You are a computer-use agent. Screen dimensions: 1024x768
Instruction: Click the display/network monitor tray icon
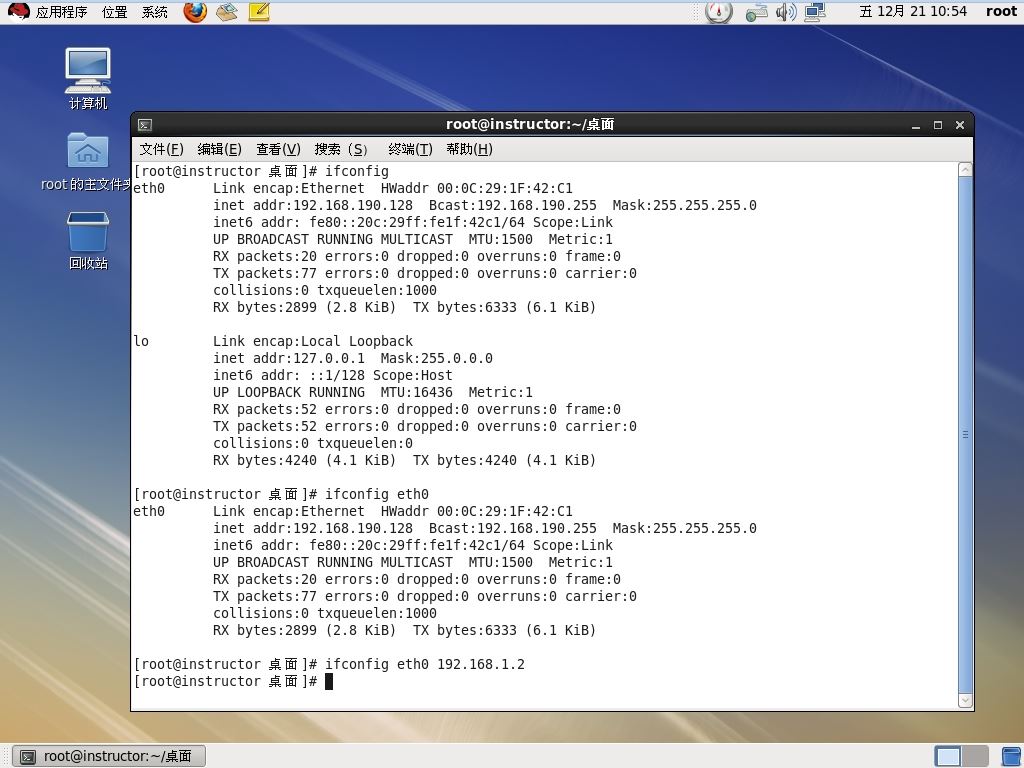coord(815,12)
